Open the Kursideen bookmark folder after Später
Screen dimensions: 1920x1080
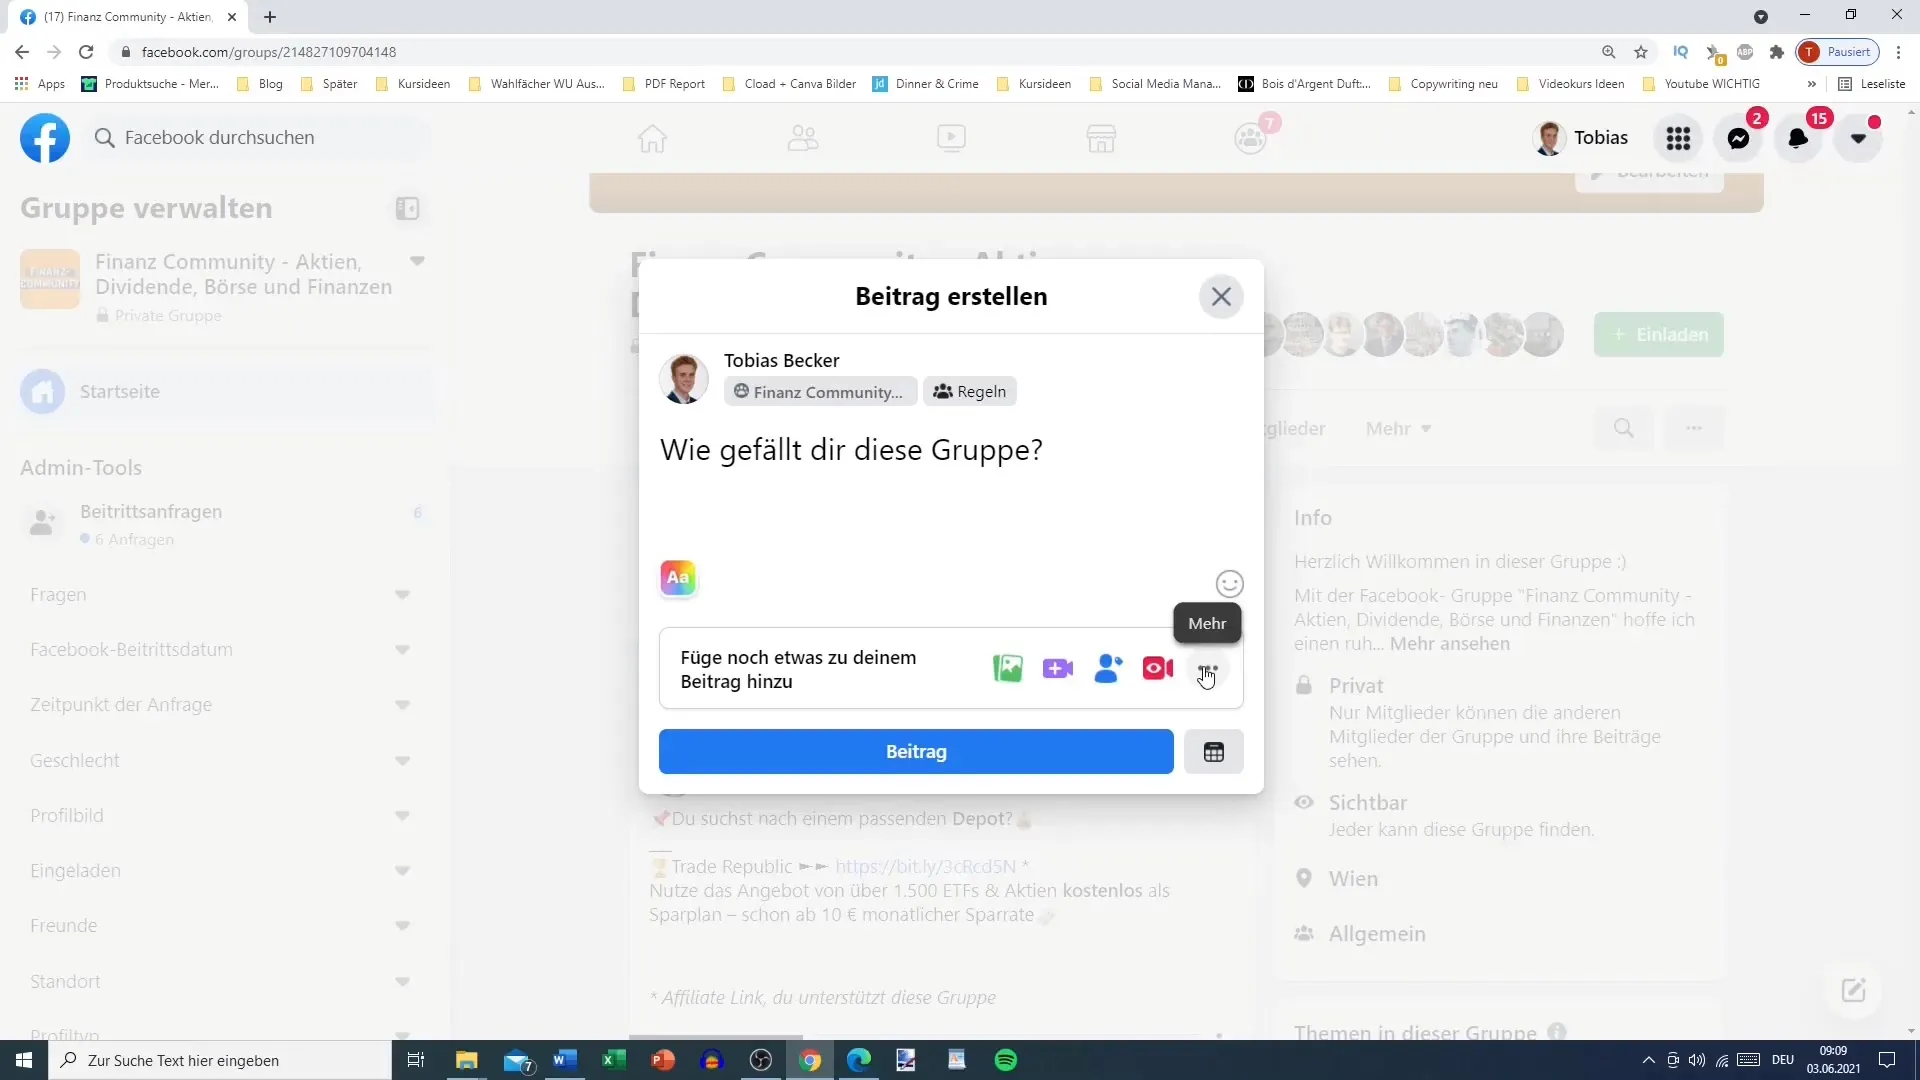413,84
